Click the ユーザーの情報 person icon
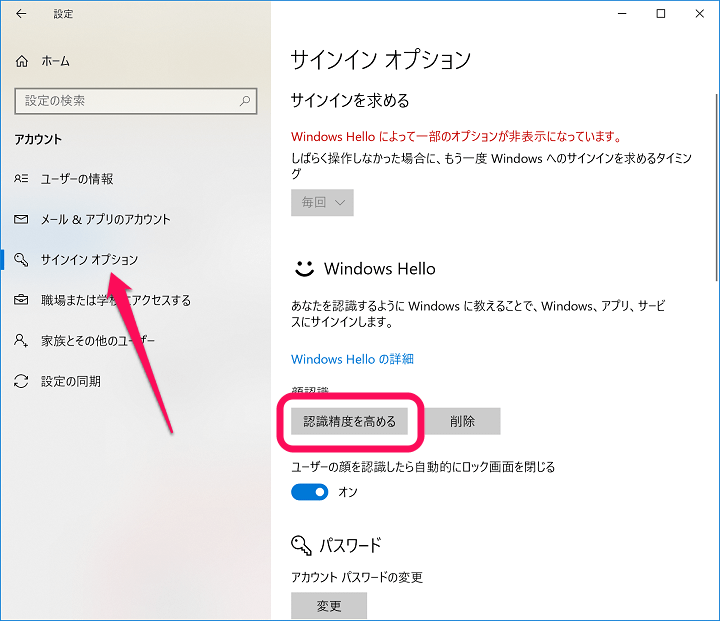720x621 pixels. 22,179
